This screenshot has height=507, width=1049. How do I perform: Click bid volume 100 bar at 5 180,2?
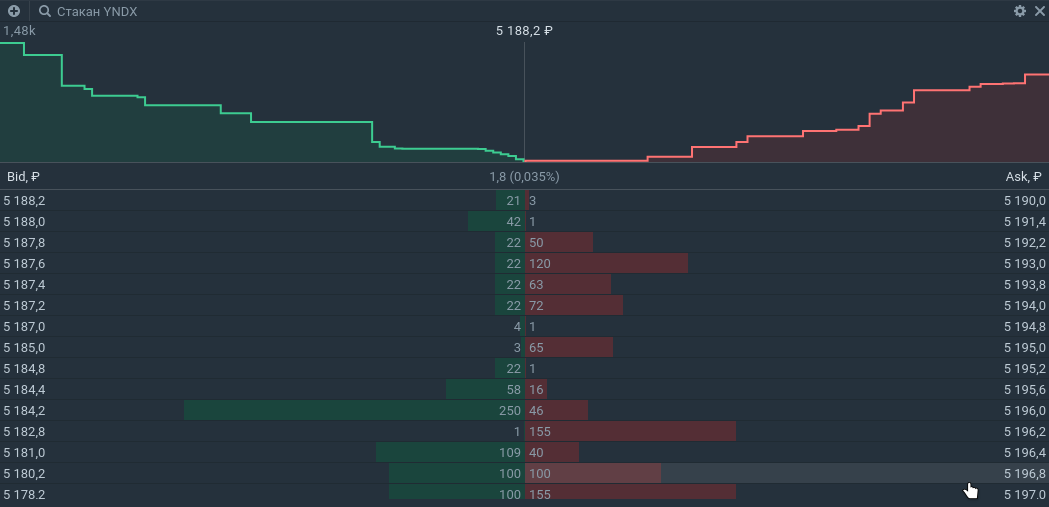click(x=456, y=474)
